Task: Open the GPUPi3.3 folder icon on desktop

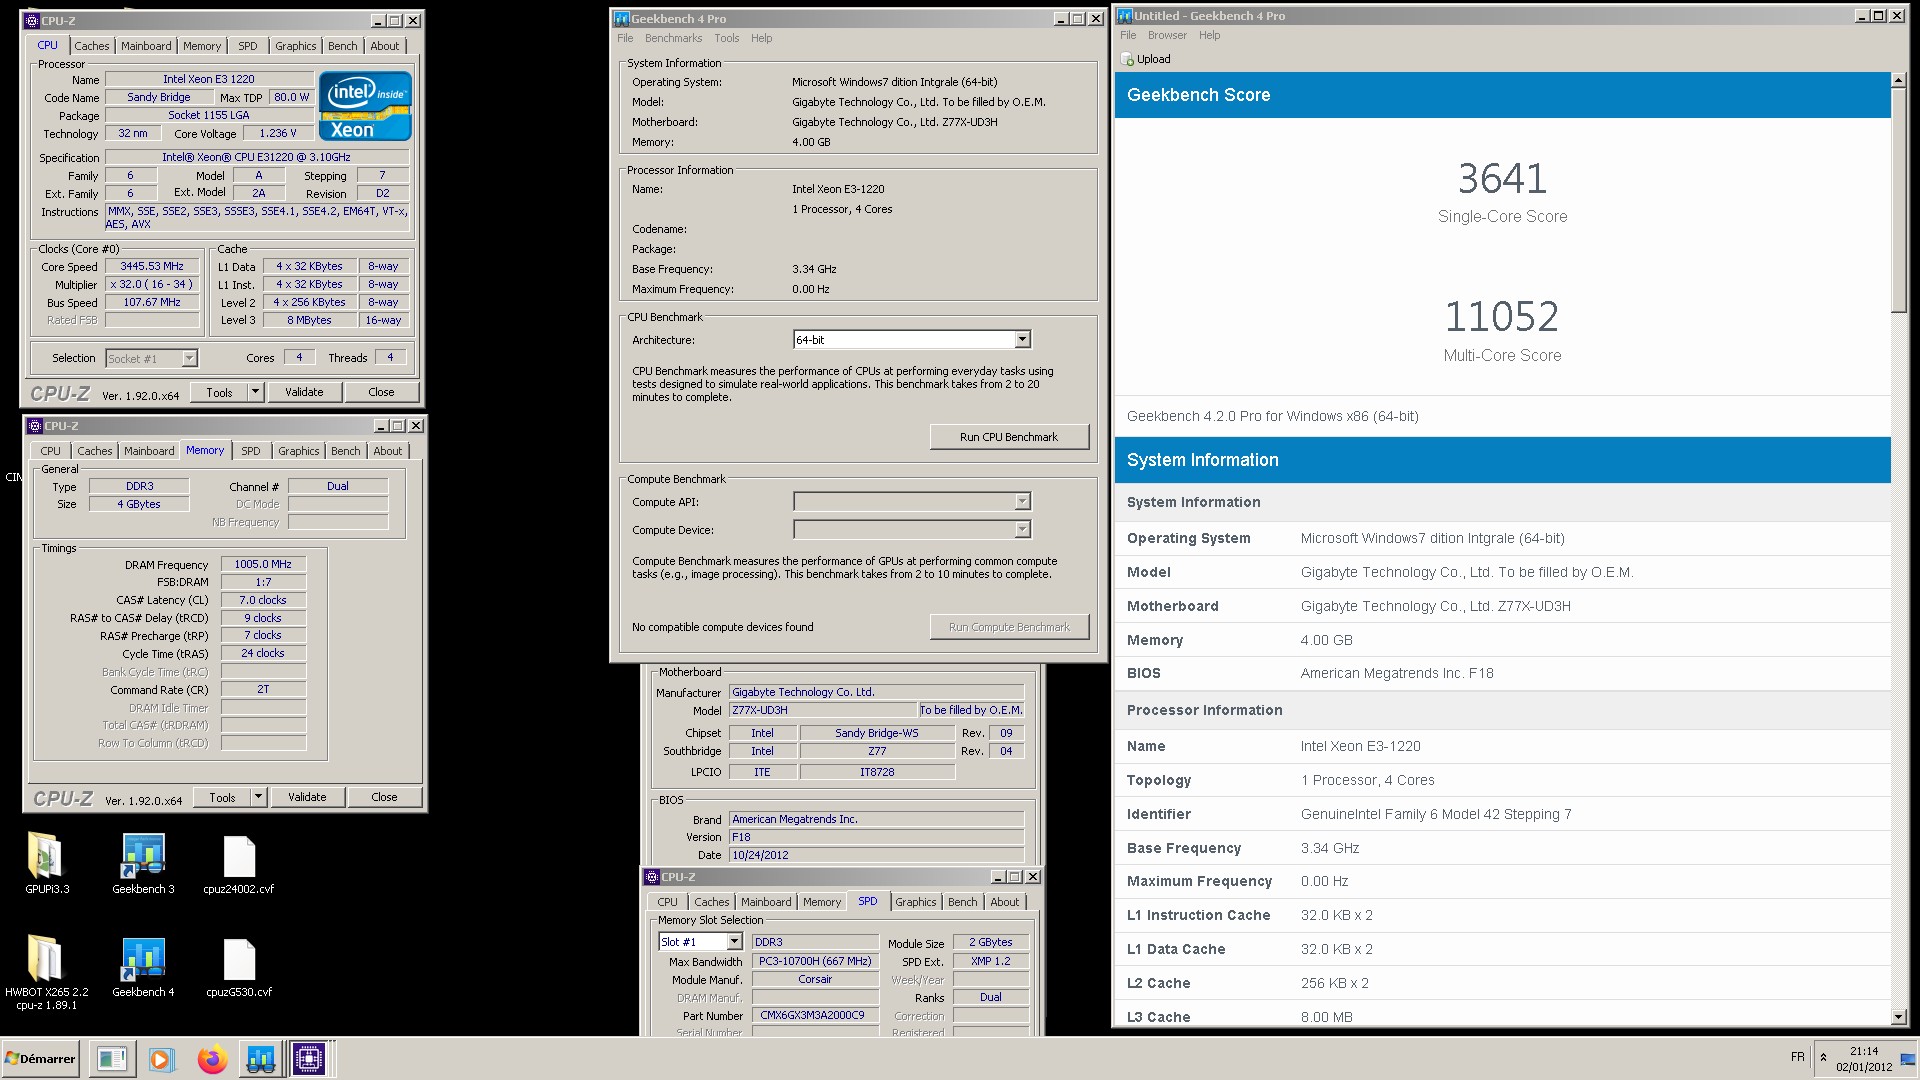Action: click(x=46, y=856)
